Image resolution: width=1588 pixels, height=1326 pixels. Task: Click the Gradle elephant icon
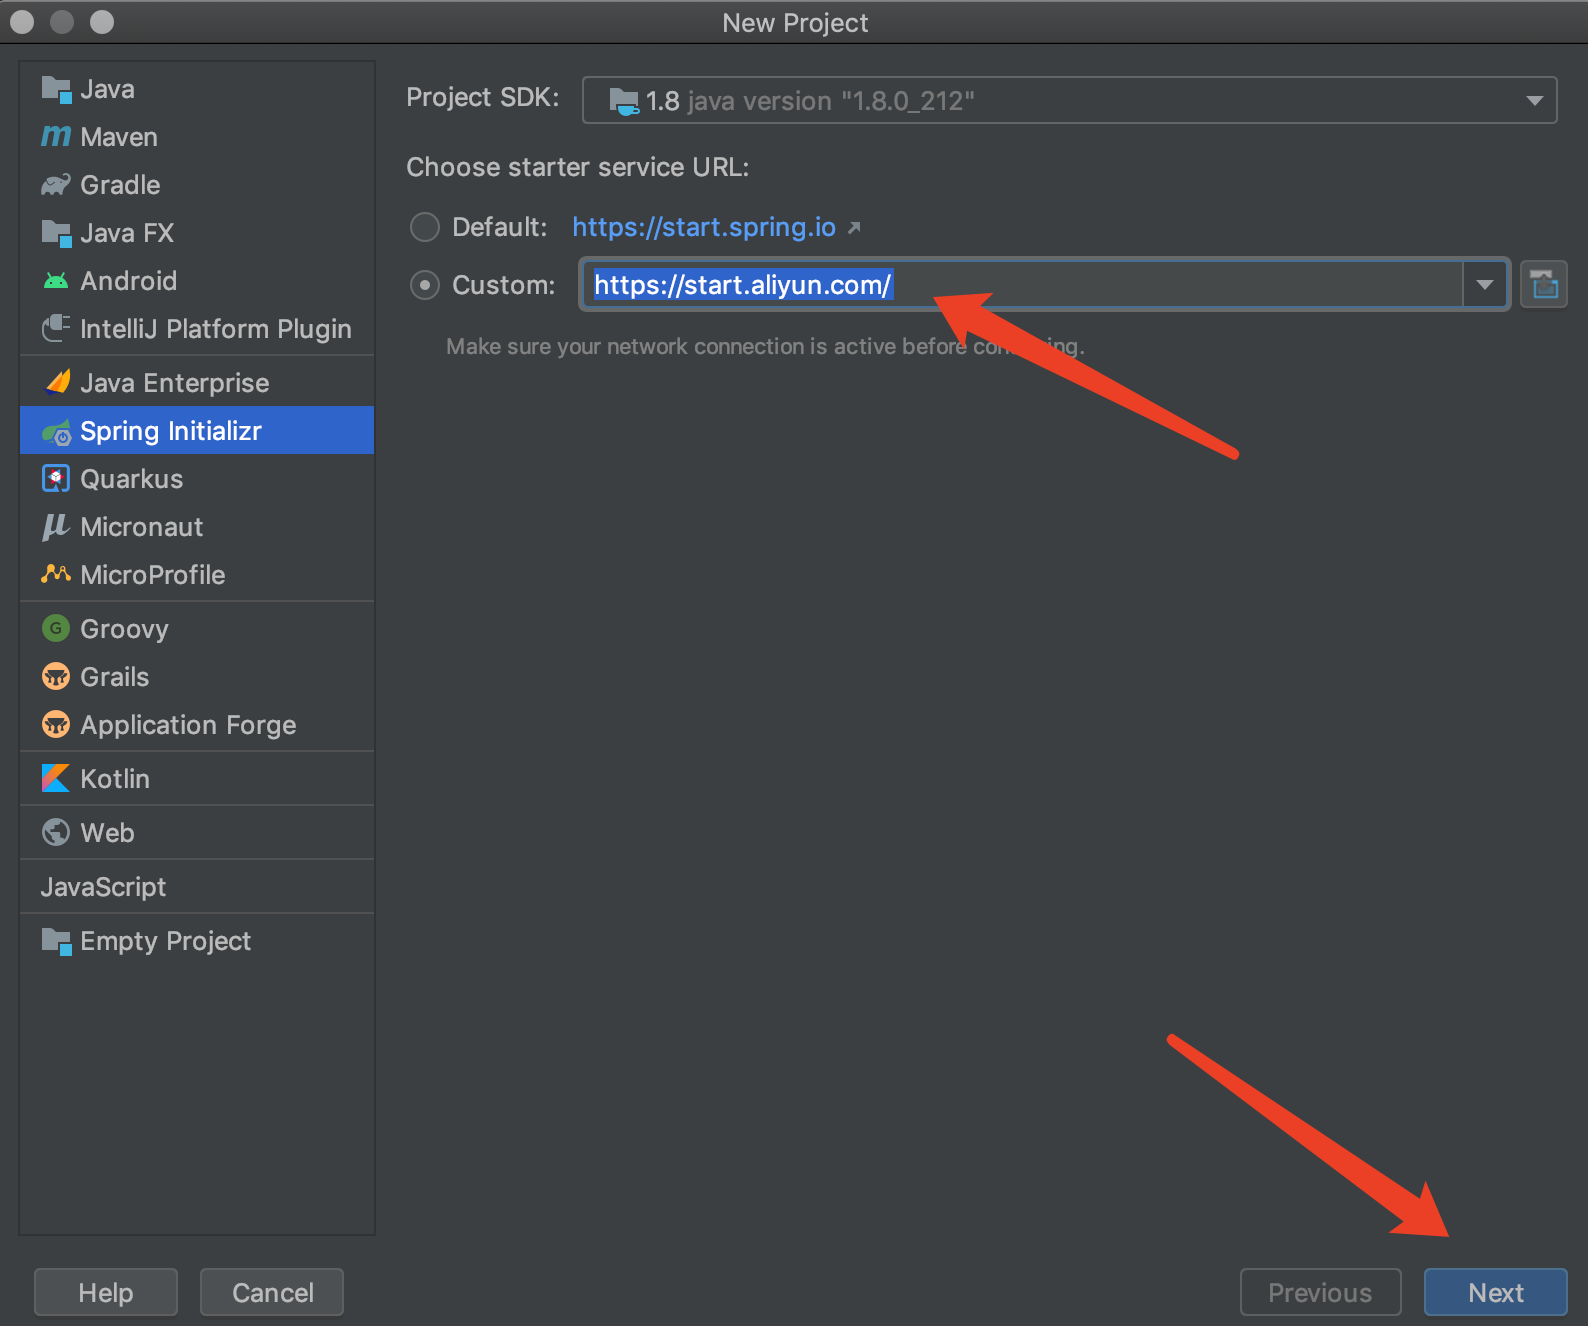pos(56,185)
